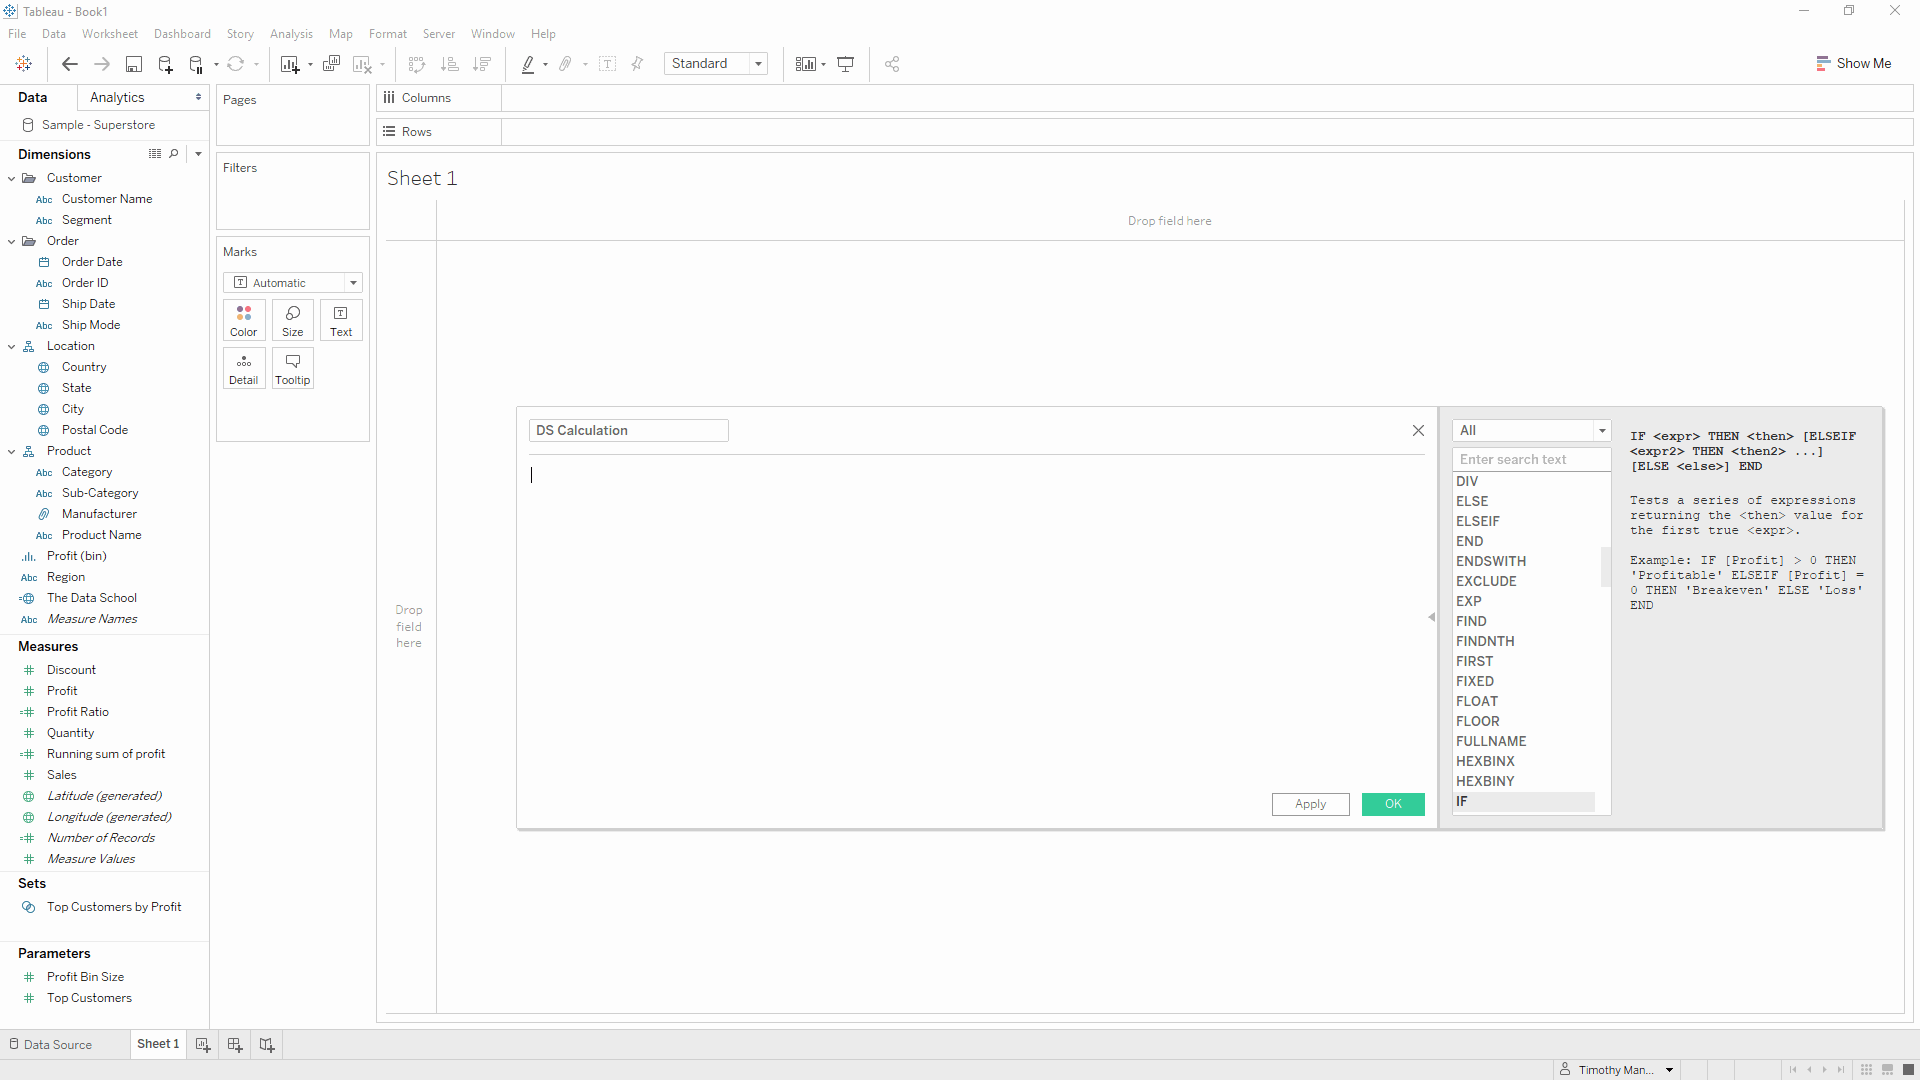
Task: Select the Sample - Superstore data source
Action: point(98,125)
